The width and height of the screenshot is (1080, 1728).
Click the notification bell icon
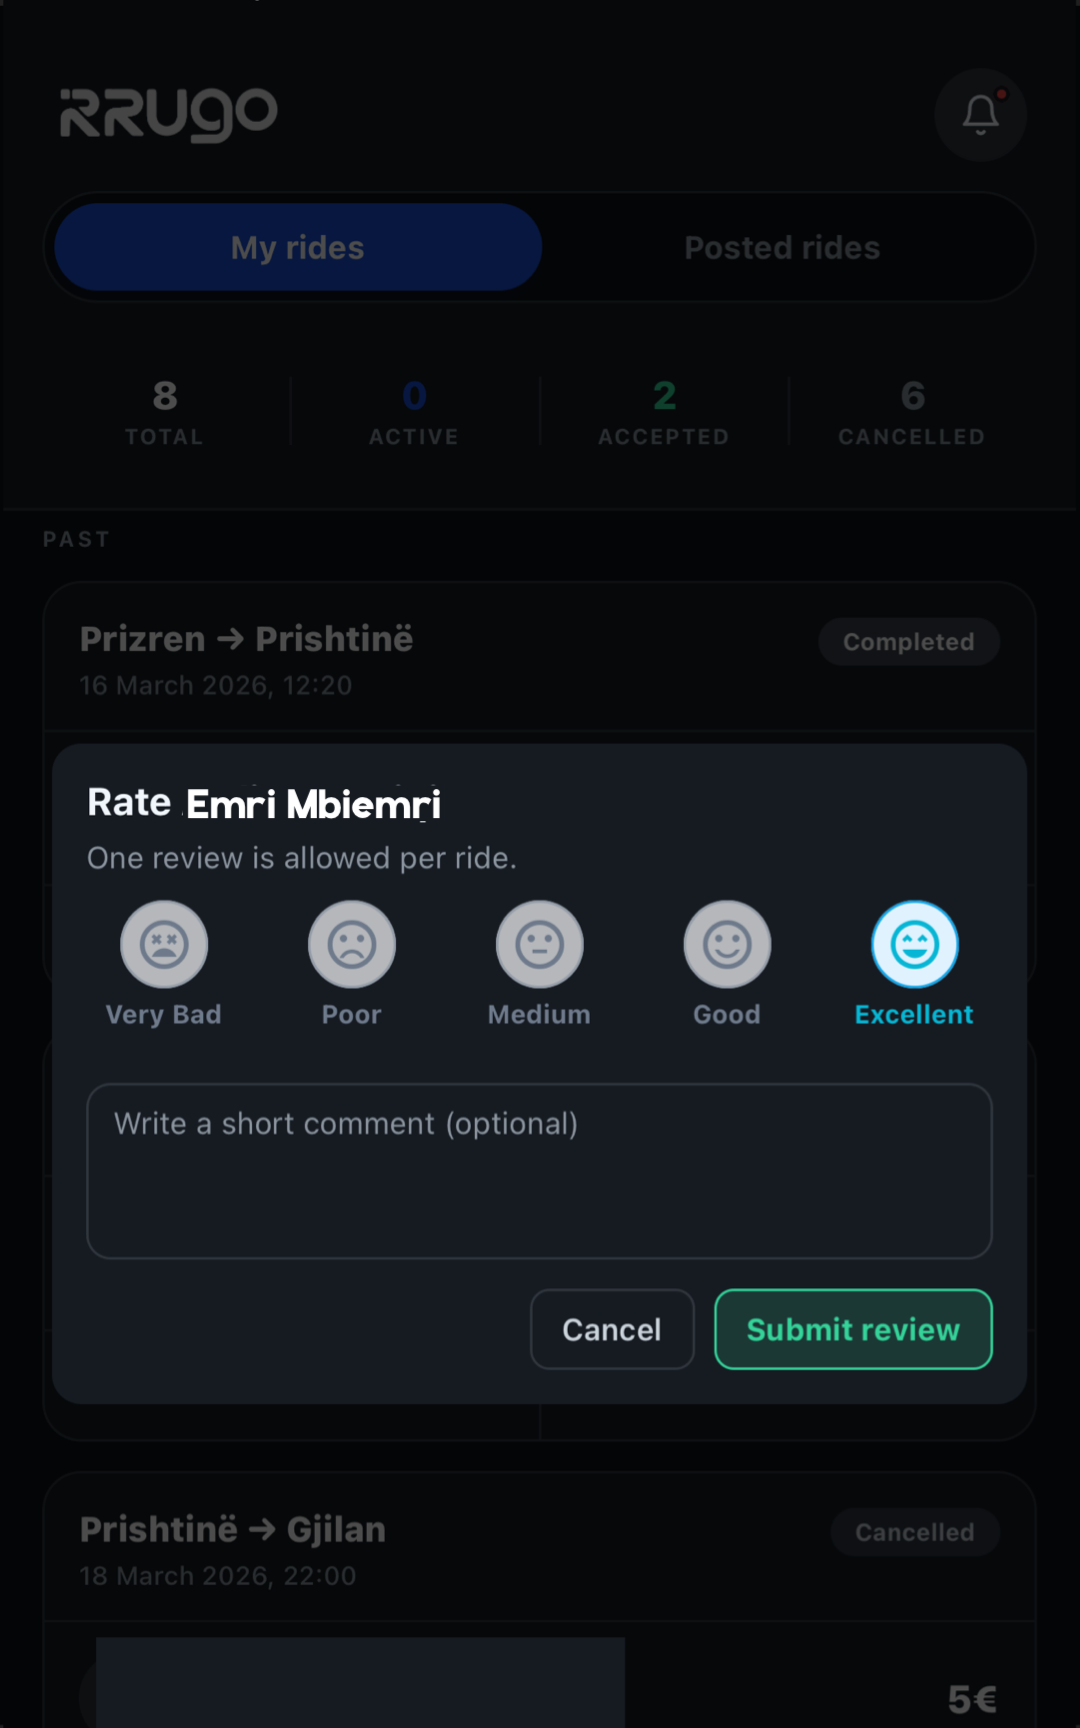[980, 115]
